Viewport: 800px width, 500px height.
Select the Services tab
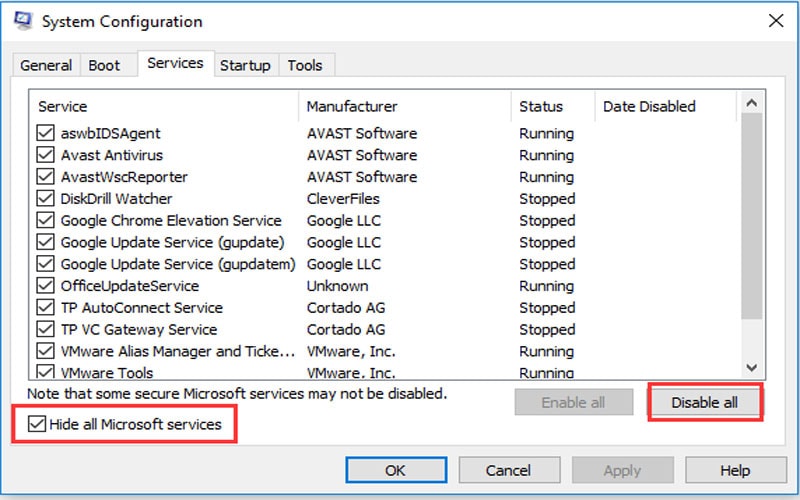176,63
